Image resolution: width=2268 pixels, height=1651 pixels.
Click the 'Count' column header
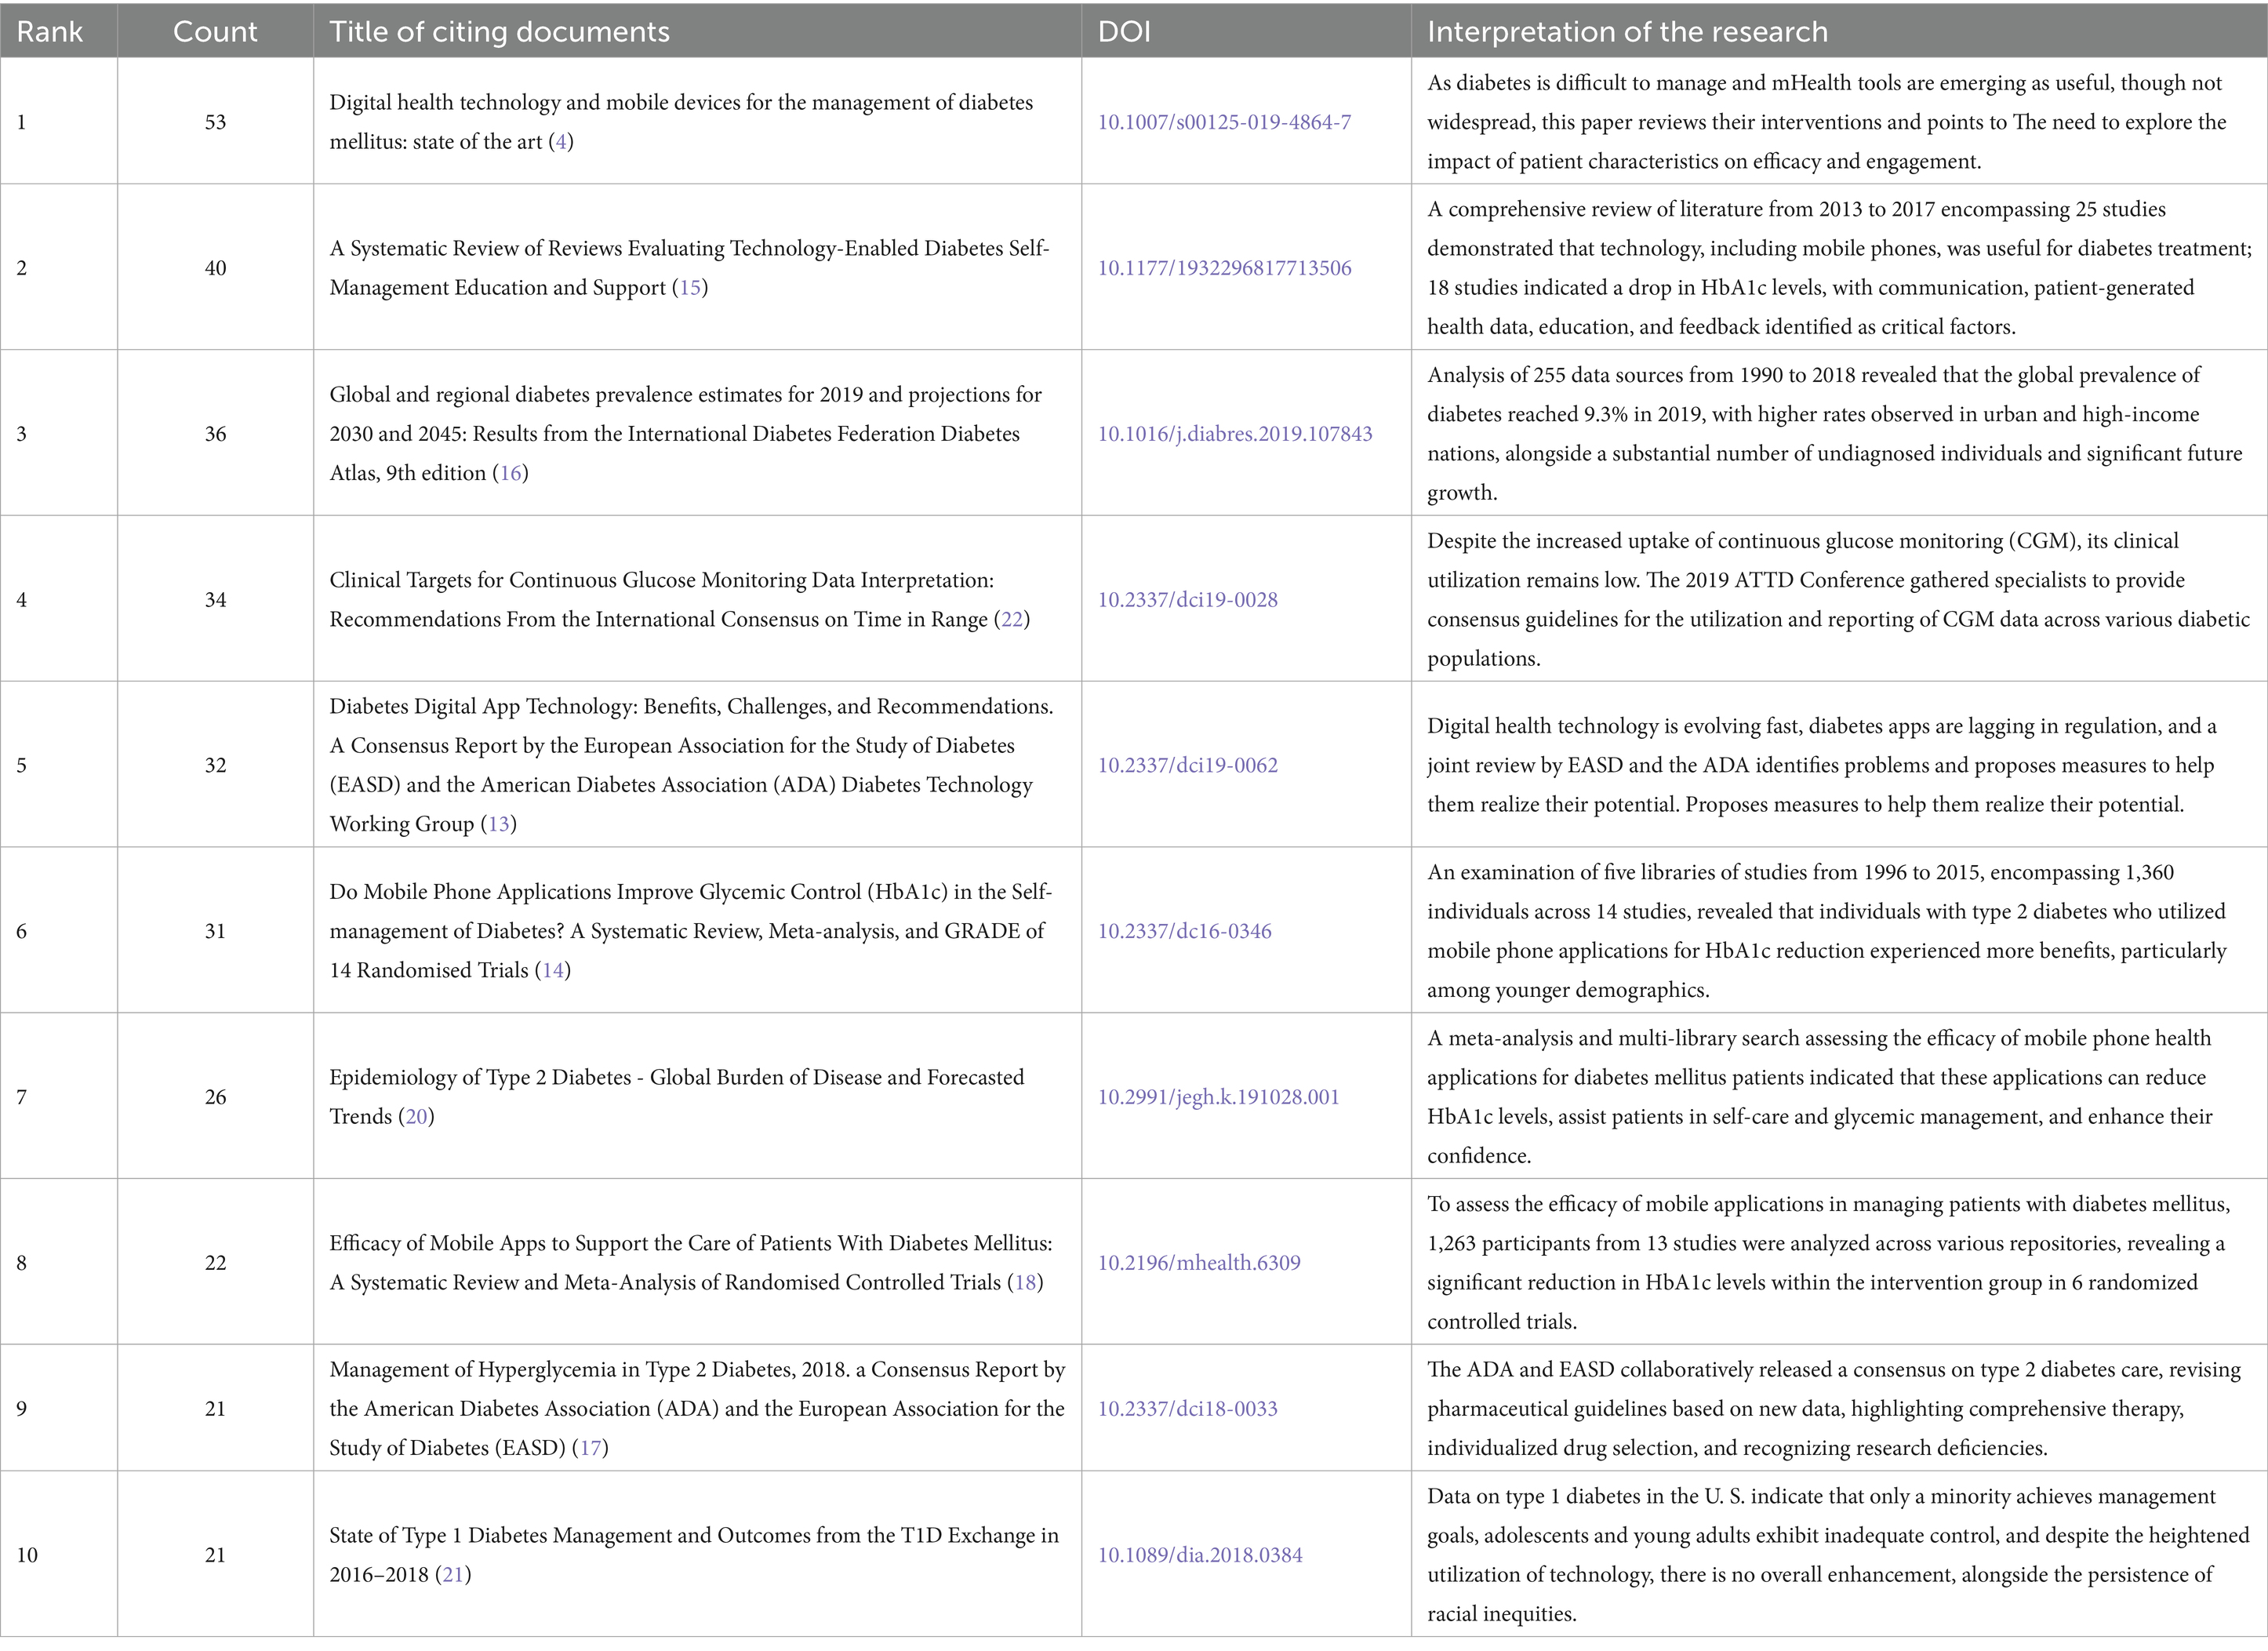[215, 32]
